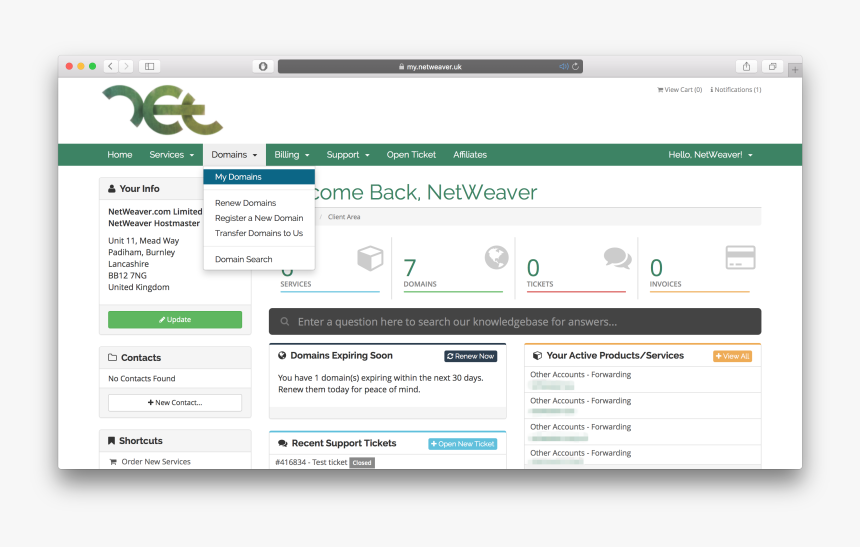Click the Safari back arrow button
Image resolution: width=860 pixels, height=547 pixels.
click(x=111, y=66)
